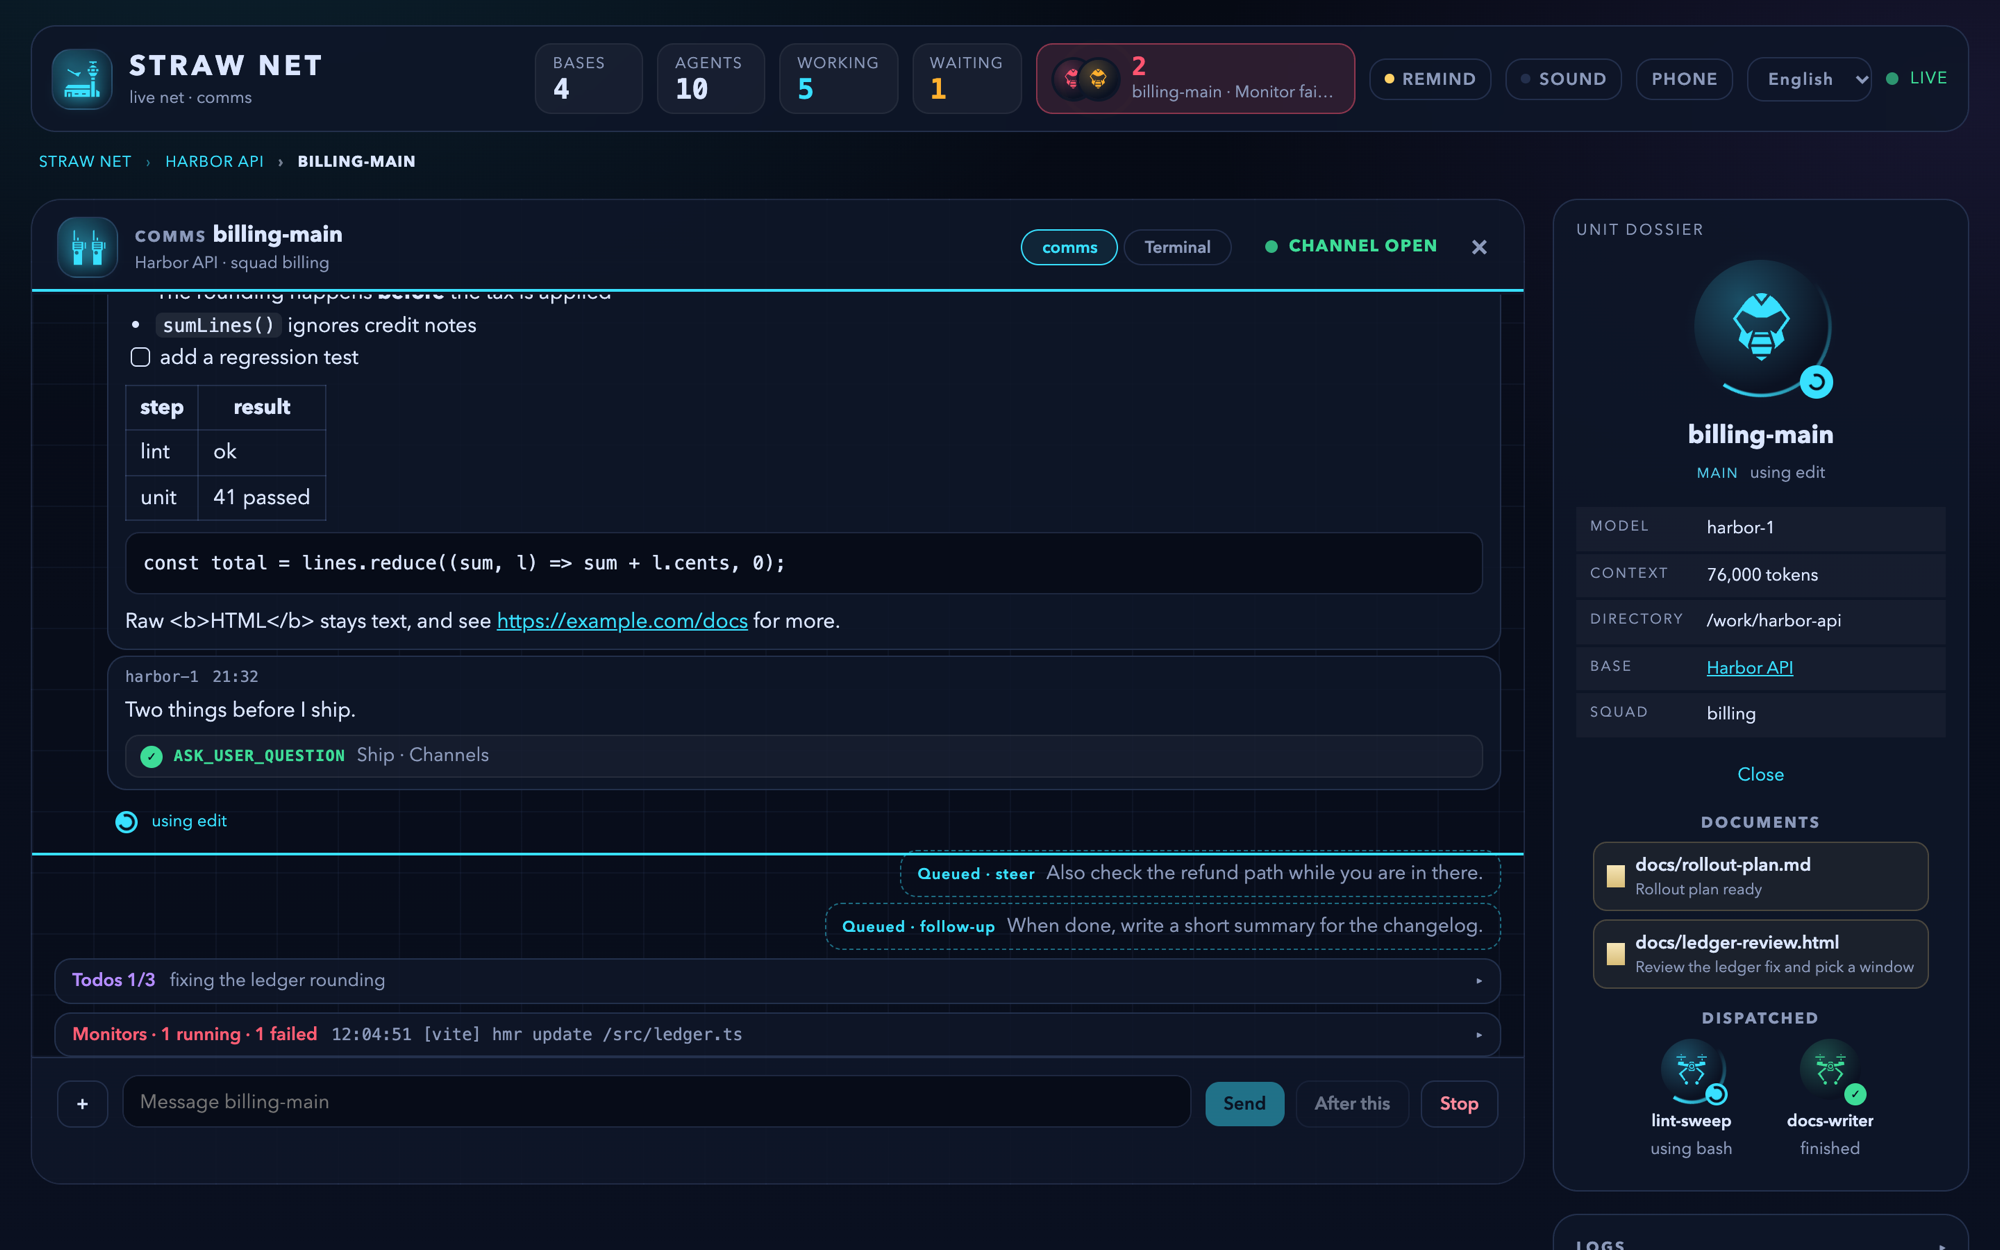Click the green check icon on ASK_USER_QUESTION
Viewport: 2000px width, 1250px height.
tap(151, 756)
